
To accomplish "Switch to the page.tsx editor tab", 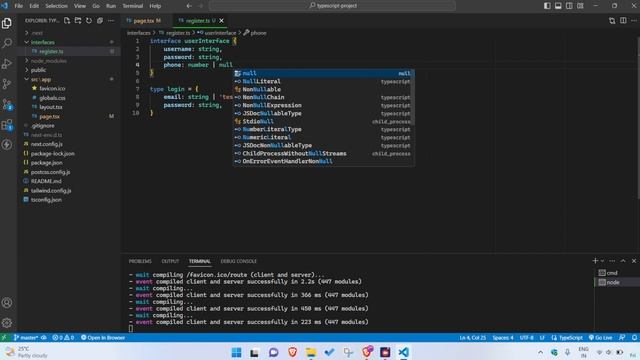I will point(144,20).
